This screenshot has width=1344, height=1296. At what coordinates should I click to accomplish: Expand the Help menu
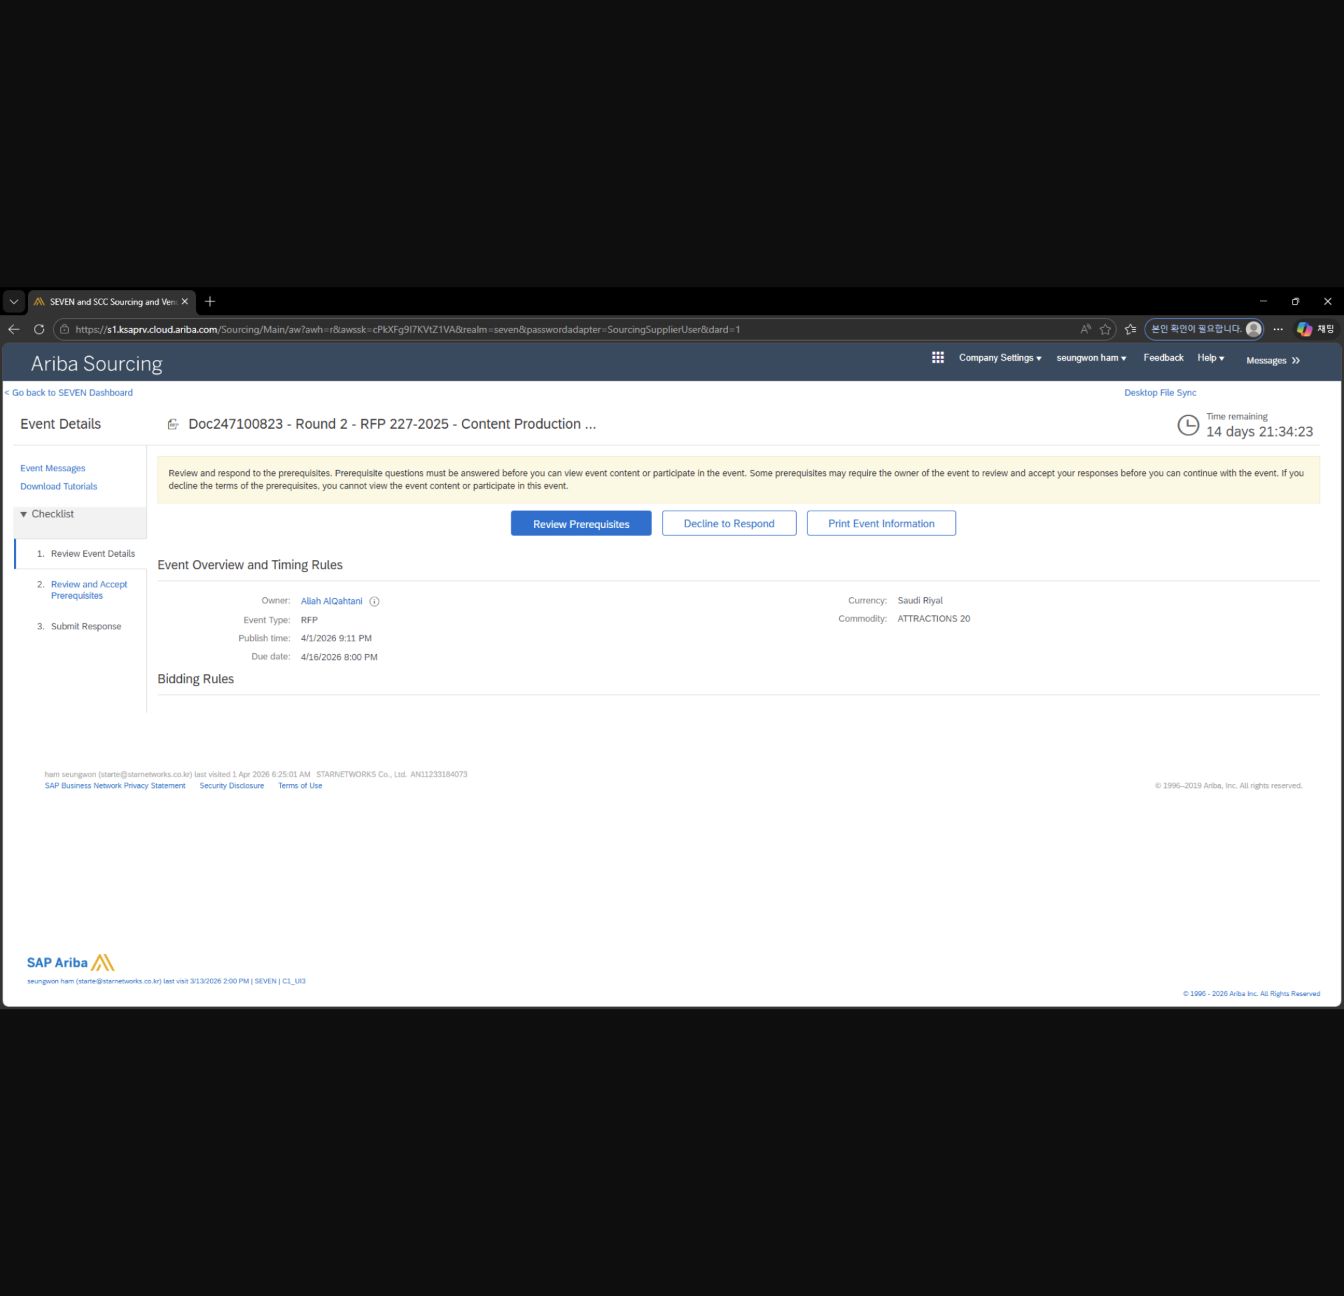click(x=1211, y=358)
